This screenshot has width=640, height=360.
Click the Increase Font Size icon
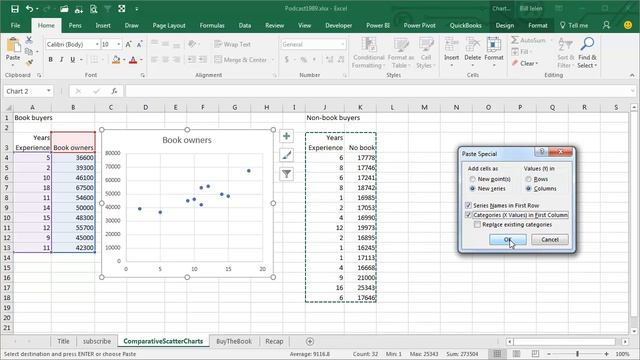point(128,44)
